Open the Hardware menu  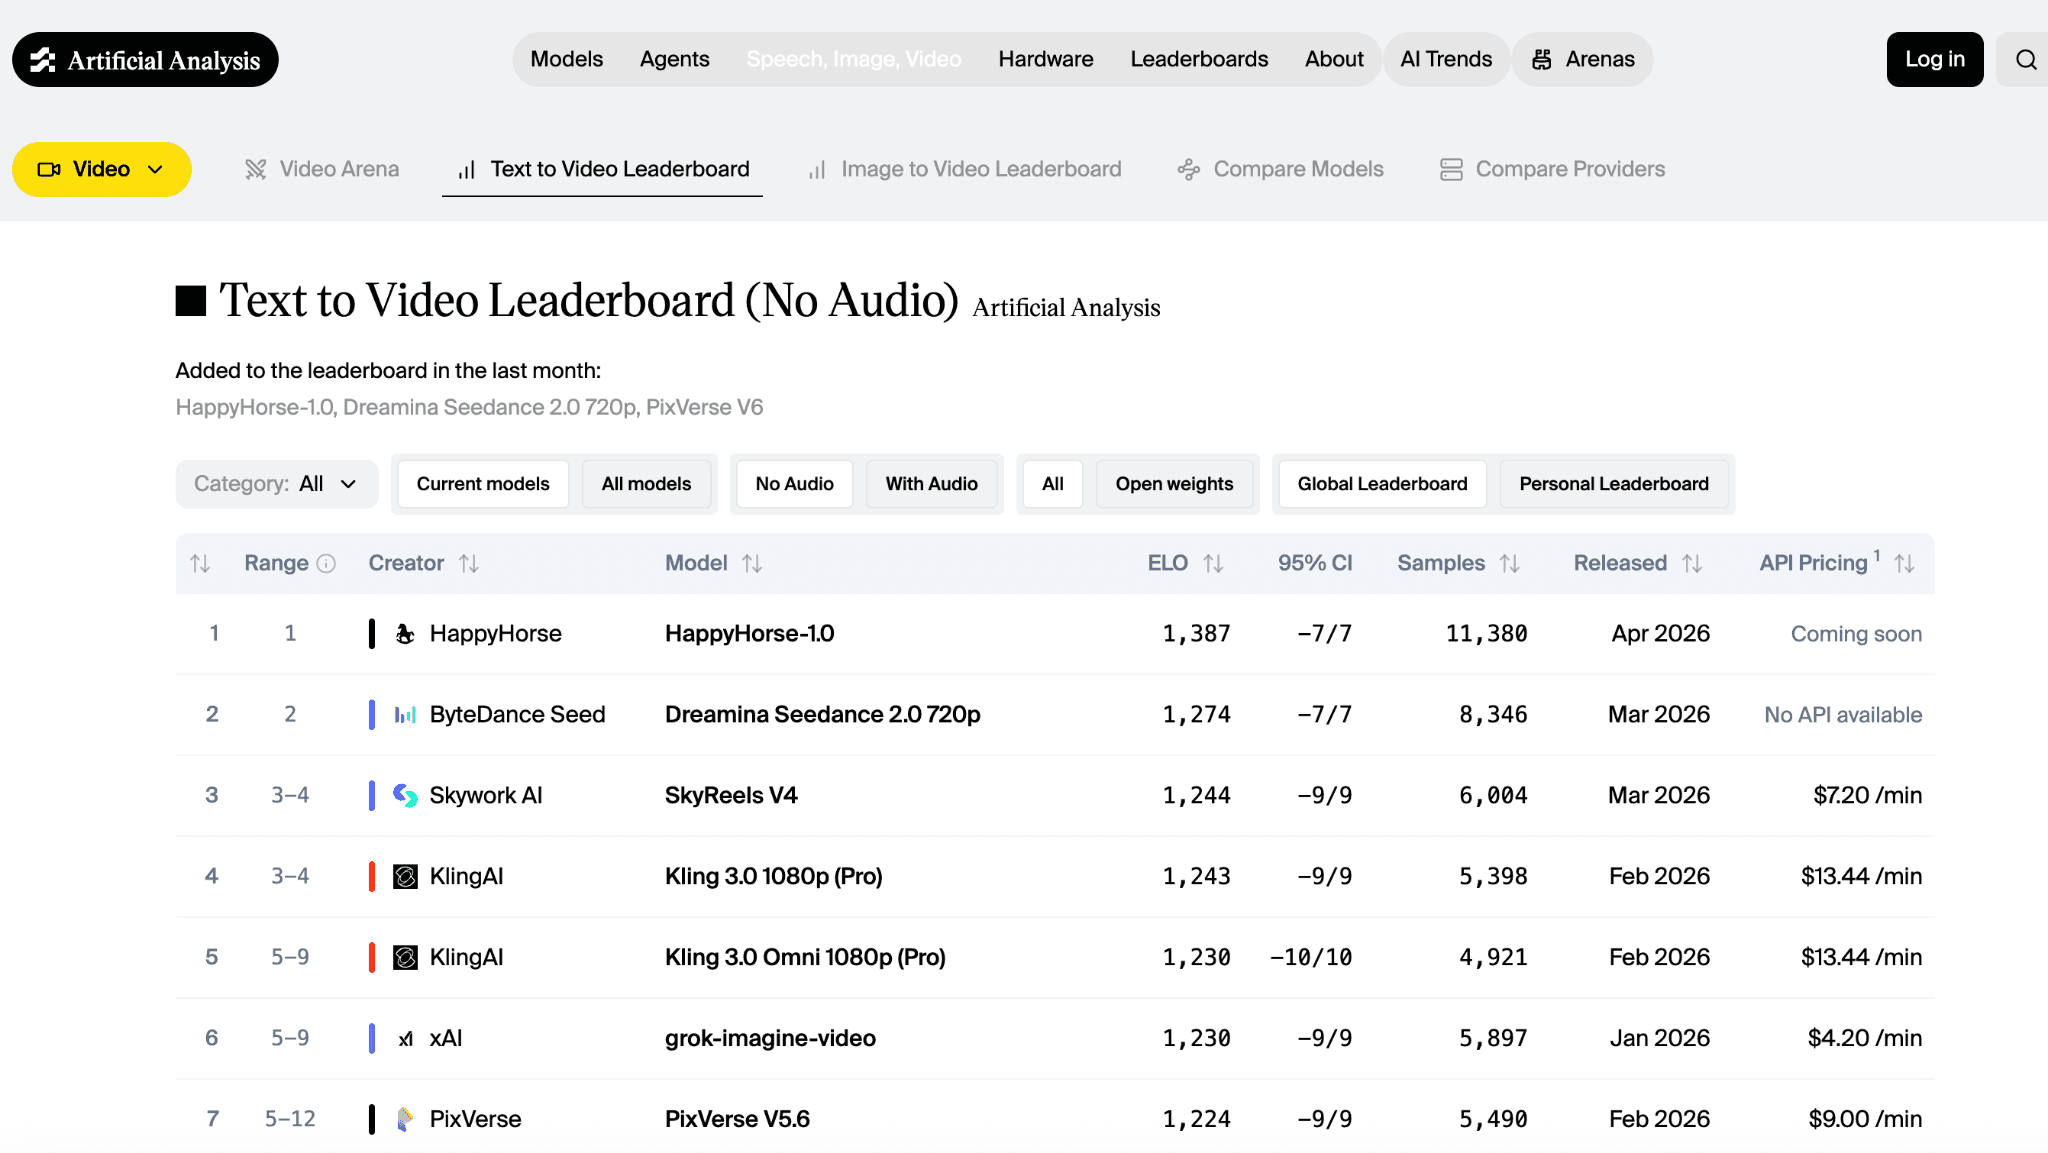pos(1045,59)
